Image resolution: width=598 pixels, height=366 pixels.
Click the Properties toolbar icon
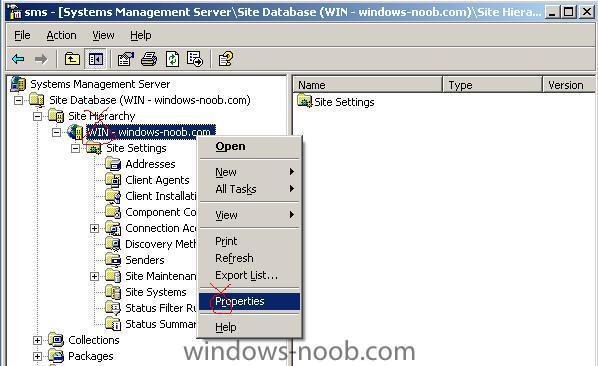[x=125, y=59]
